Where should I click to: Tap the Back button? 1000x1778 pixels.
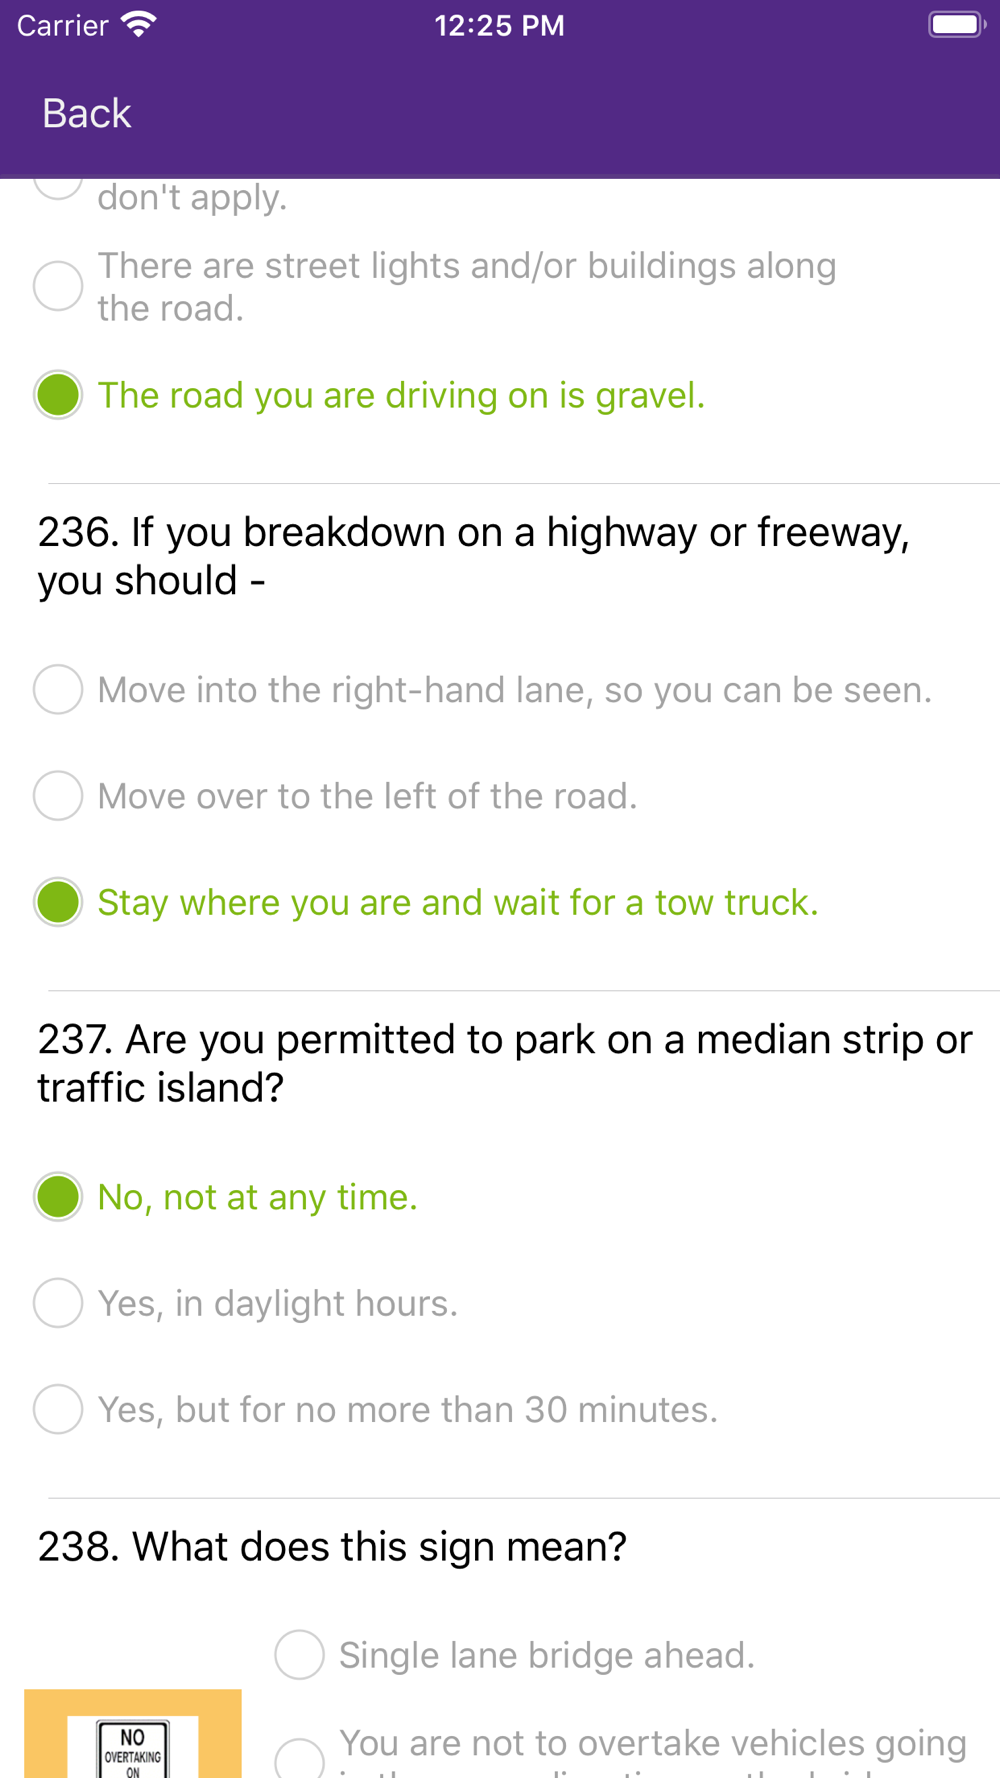click(x=86, y=113)
